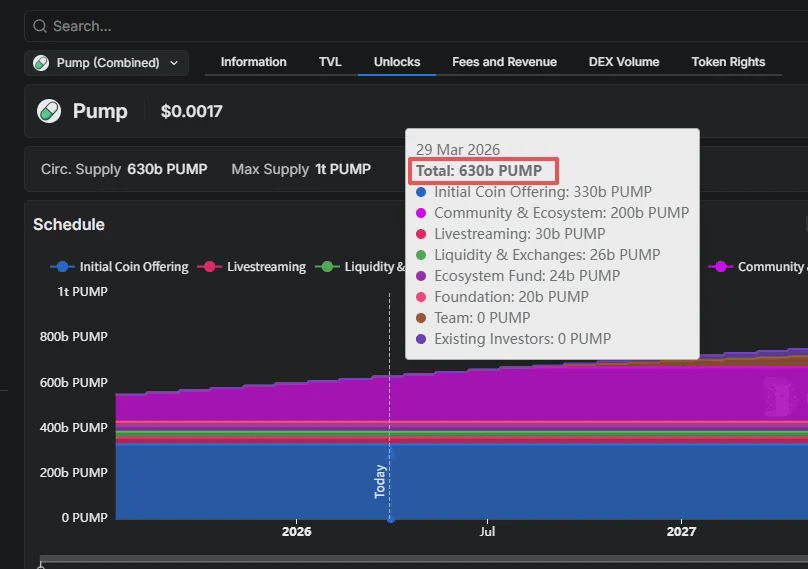Click the Jul x-axis label

(487, 531)
